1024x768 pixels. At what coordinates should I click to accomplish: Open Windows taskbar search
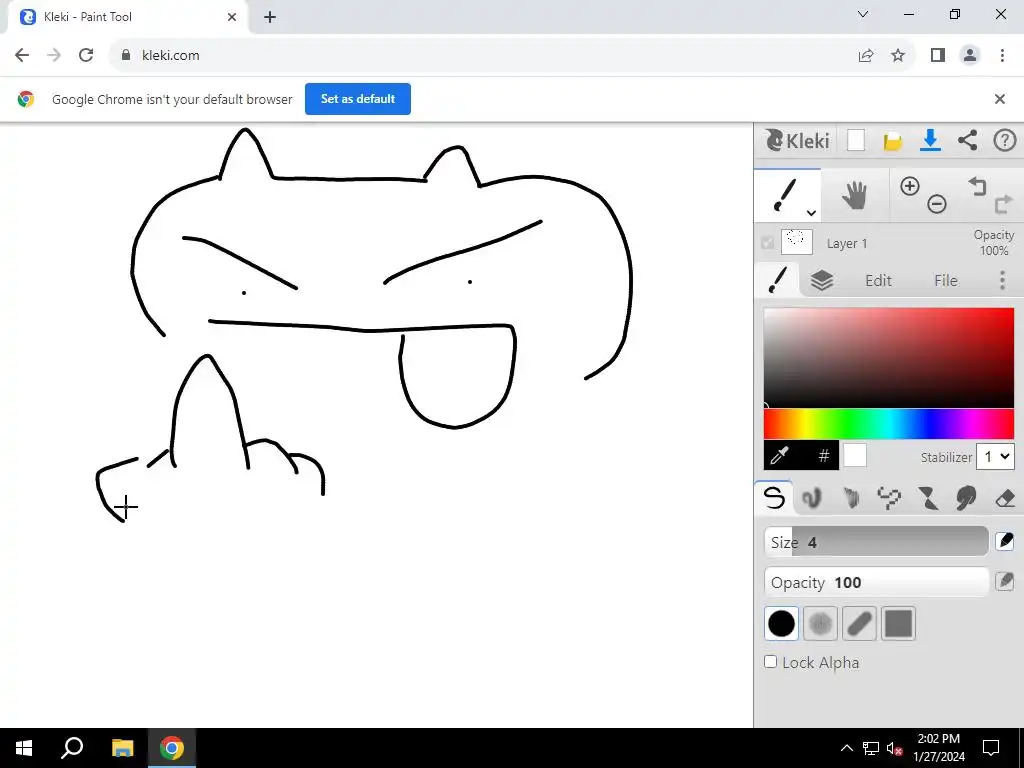pyautogui.click(x=72, y=748)
